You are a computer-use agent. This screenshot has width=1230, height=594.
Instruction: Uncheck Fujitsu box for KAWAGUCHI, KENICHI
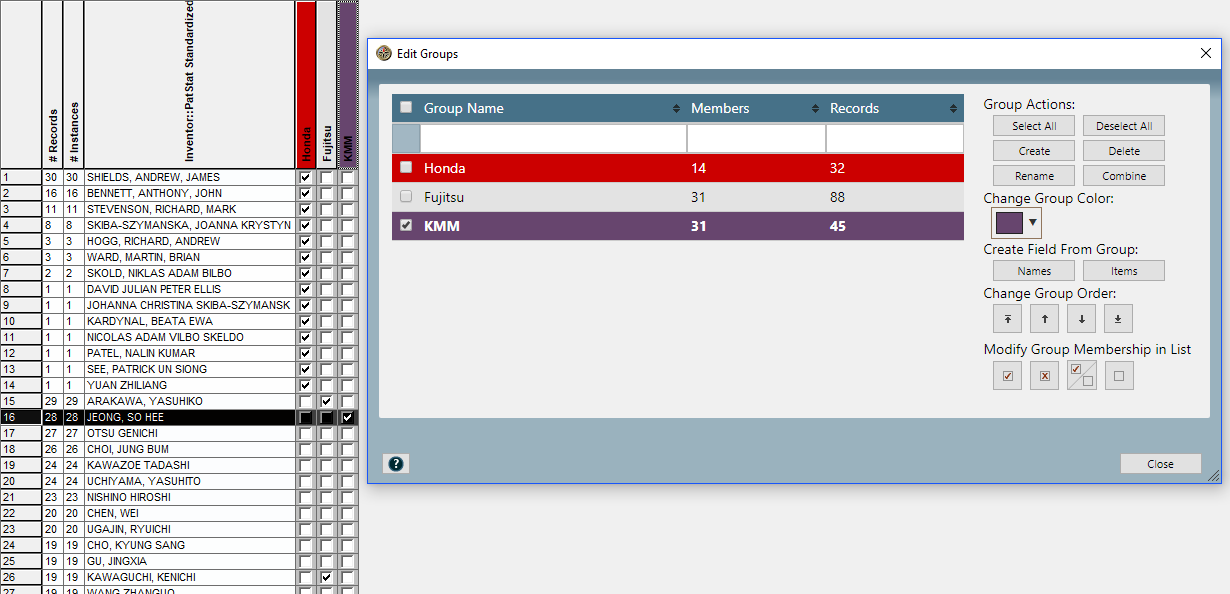point(326,577)
